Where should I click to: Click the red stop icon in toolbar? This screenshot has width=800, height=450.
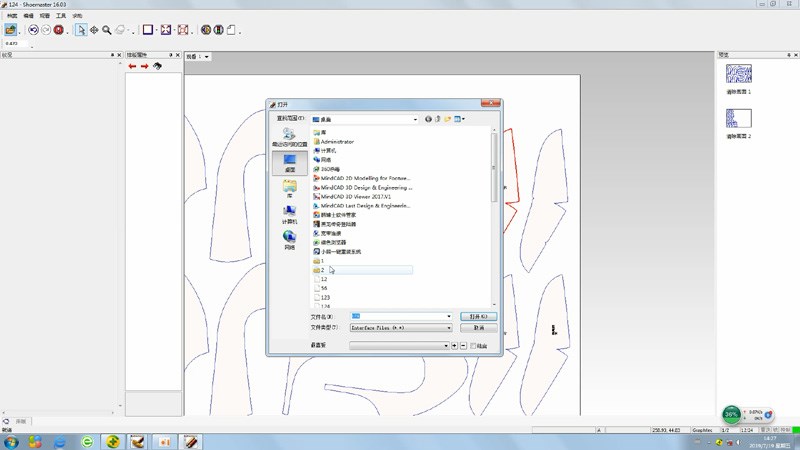[x=58, y=30]
